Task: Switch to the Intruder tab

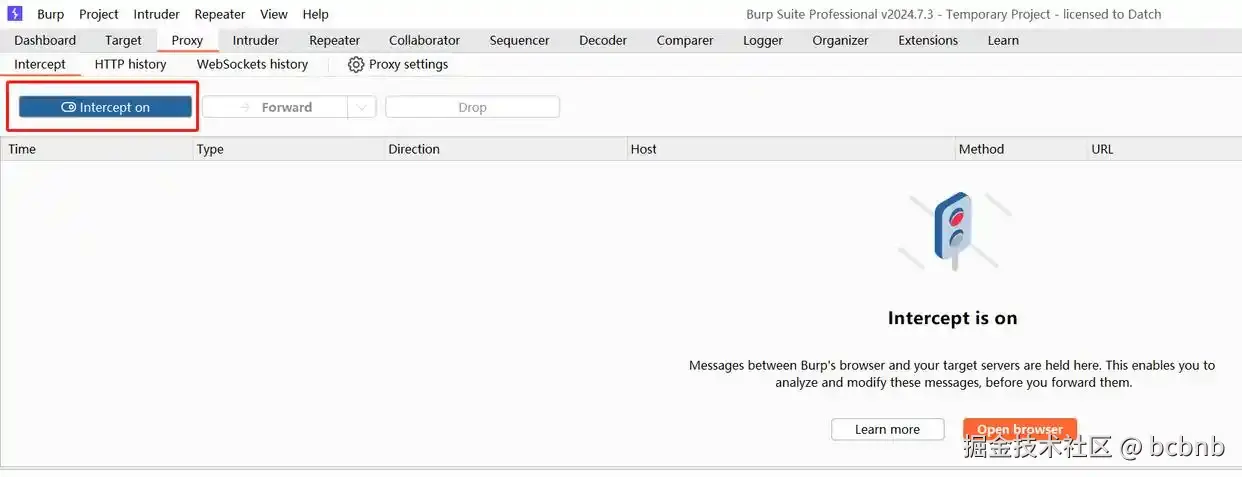Action: 256,40
